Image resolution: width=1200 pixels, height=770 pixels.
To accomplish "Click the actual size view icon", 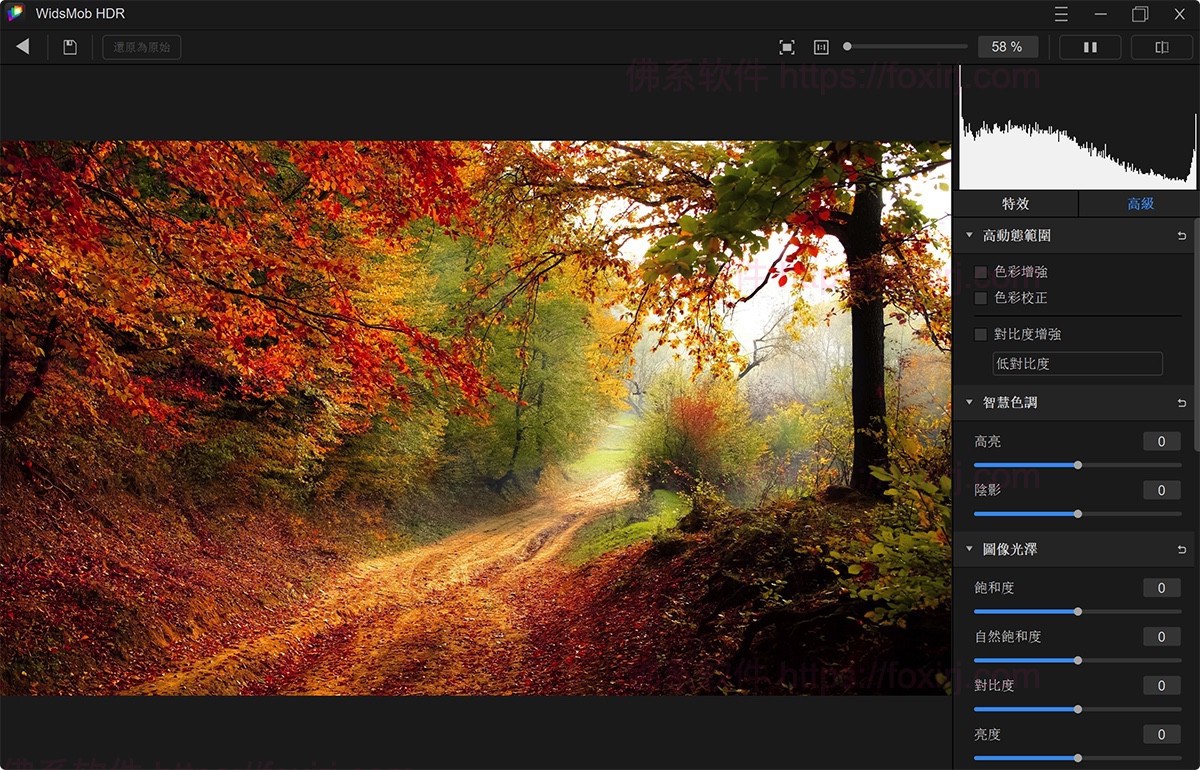I will click(x=820, y=46).
